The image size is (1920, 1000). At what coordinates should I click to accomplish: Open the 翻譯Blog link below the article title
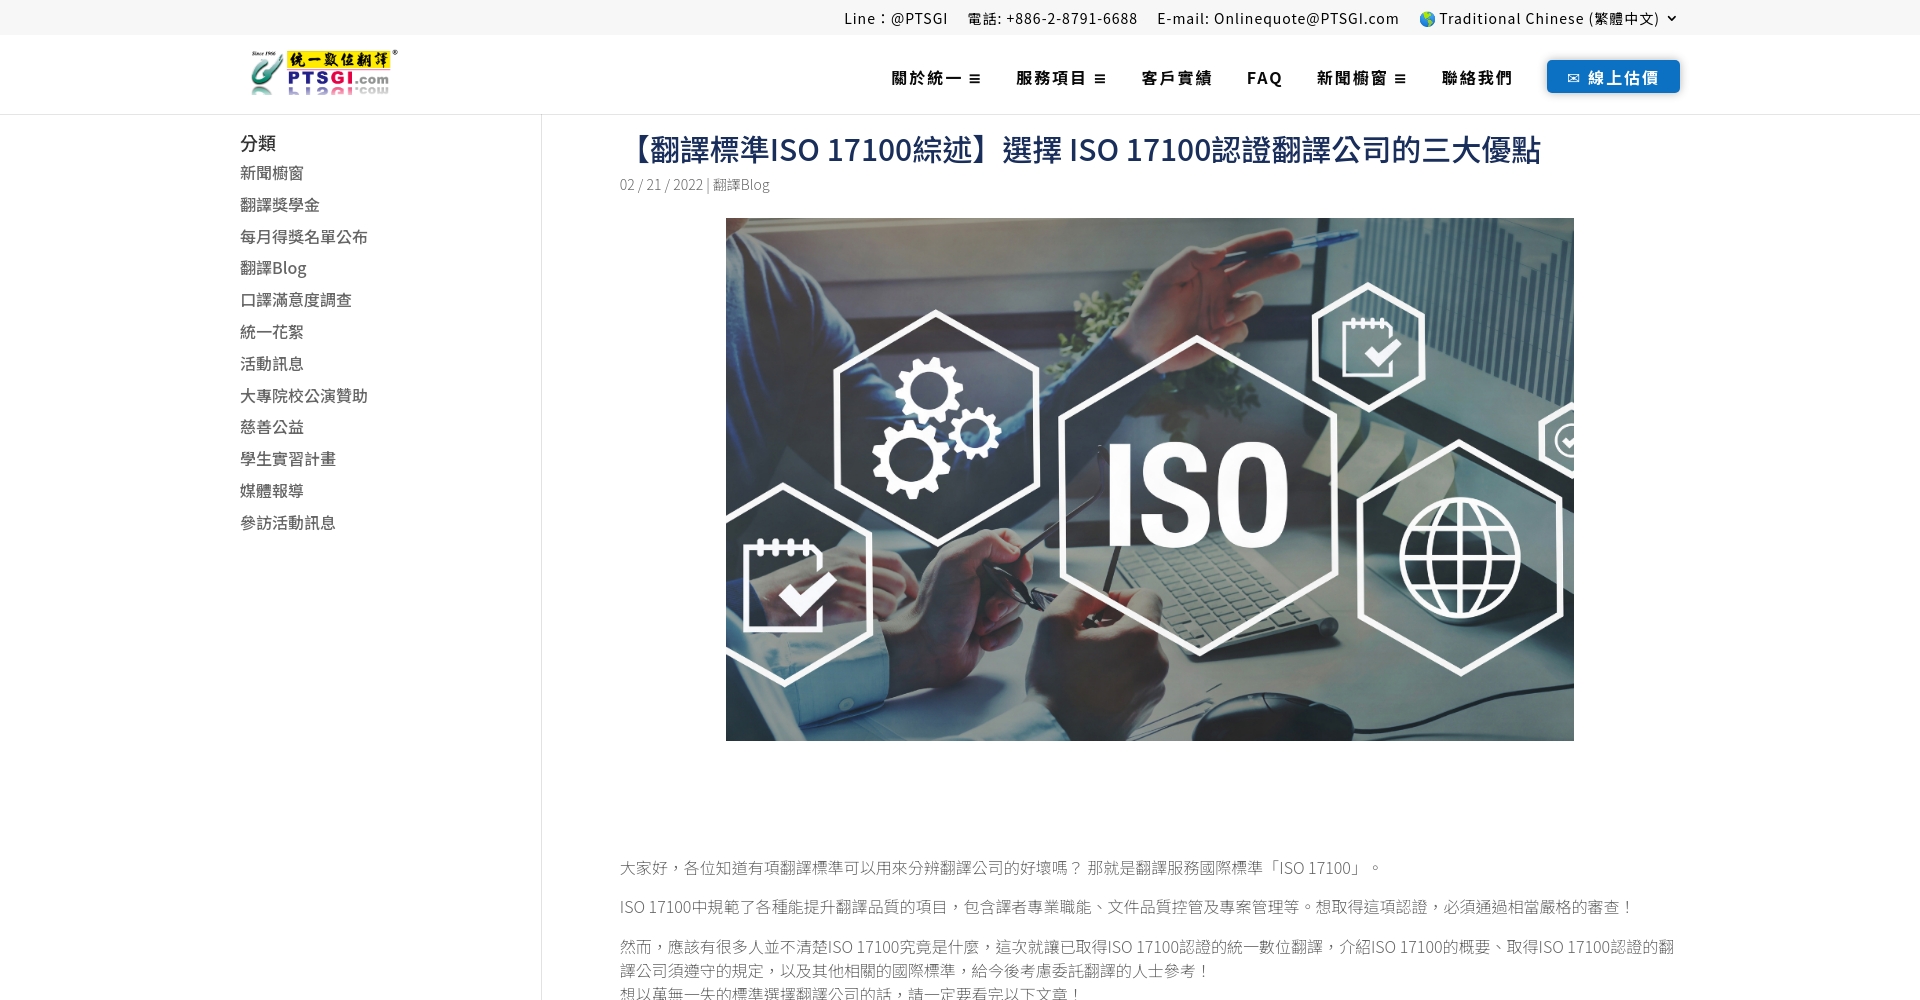click(741, 184)
